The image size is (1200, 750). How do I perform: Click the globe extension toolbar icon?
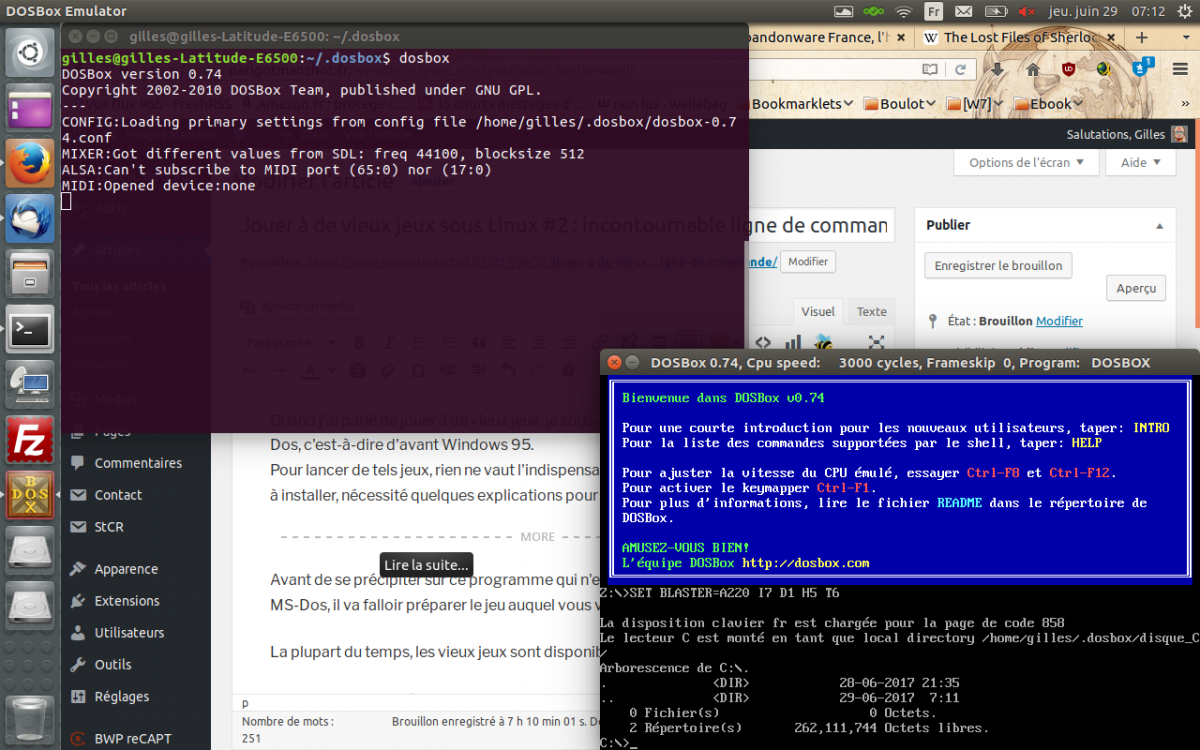pyautogui.click(x=1105, y=70)
